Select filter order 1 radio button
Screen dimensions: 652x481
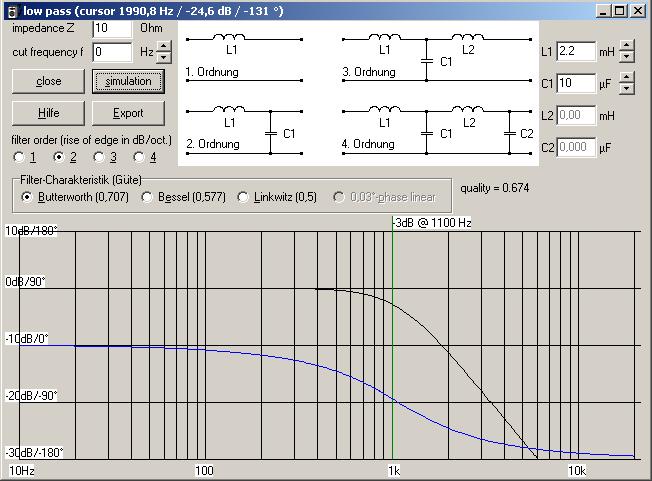click(19, 157)
